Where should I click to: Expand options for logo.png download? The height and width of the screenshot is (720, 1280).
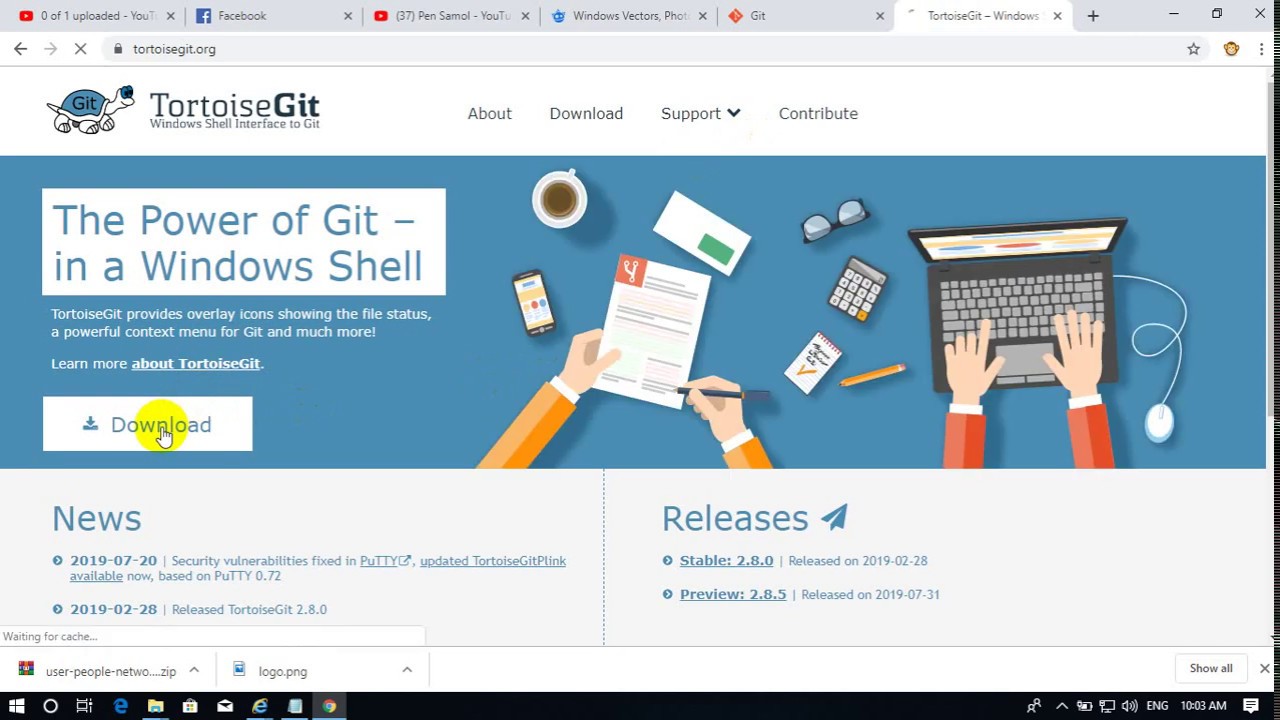407,670
